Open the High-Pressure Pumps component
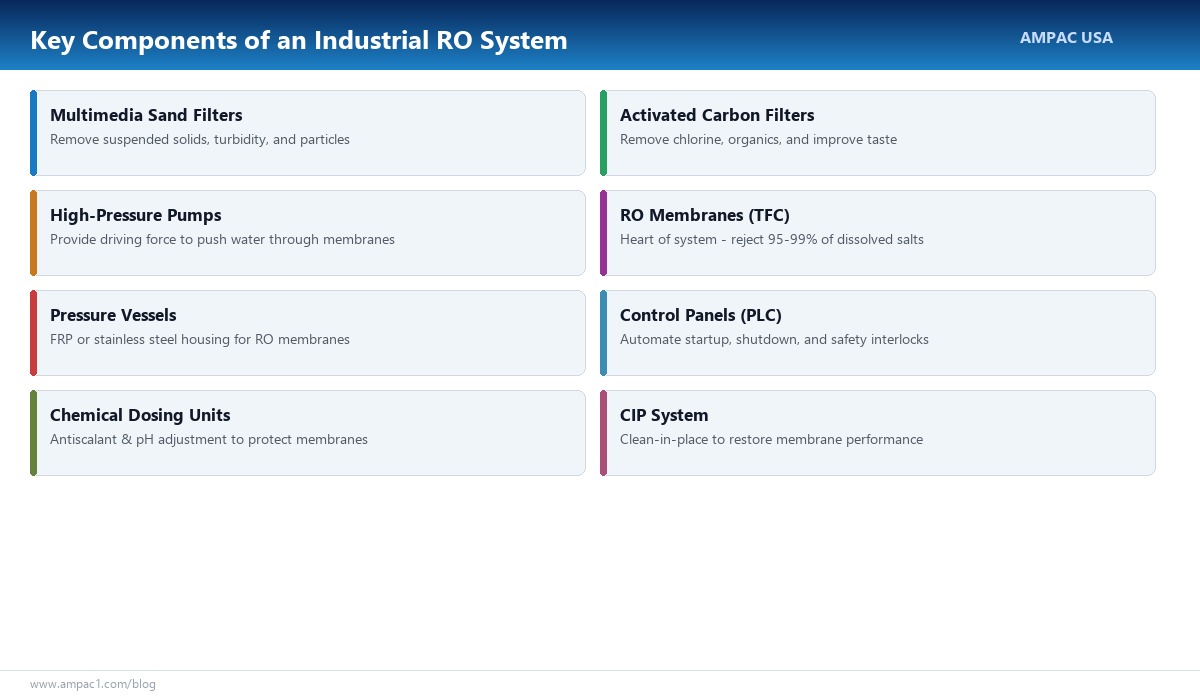The image size is (1200, 700). coord(307,232)
